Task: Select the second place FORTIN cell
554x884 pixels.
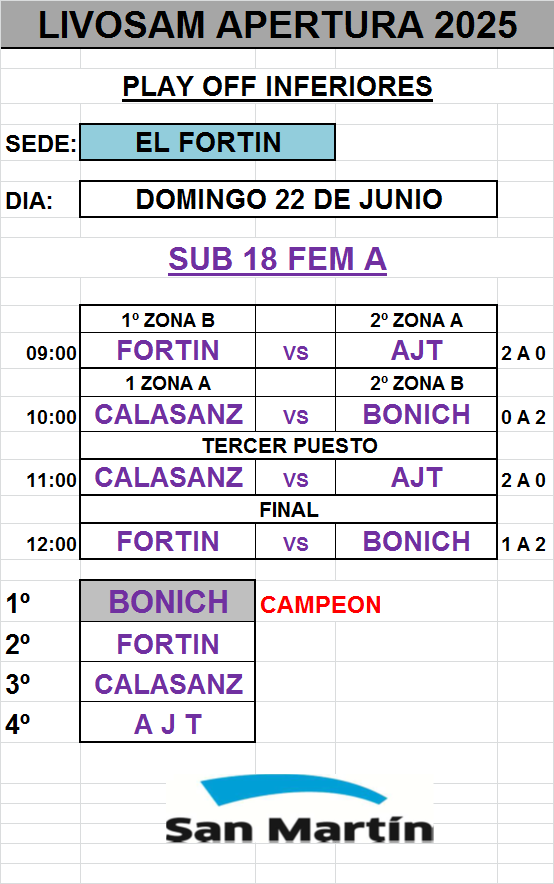Action: [x=168, y=643]
